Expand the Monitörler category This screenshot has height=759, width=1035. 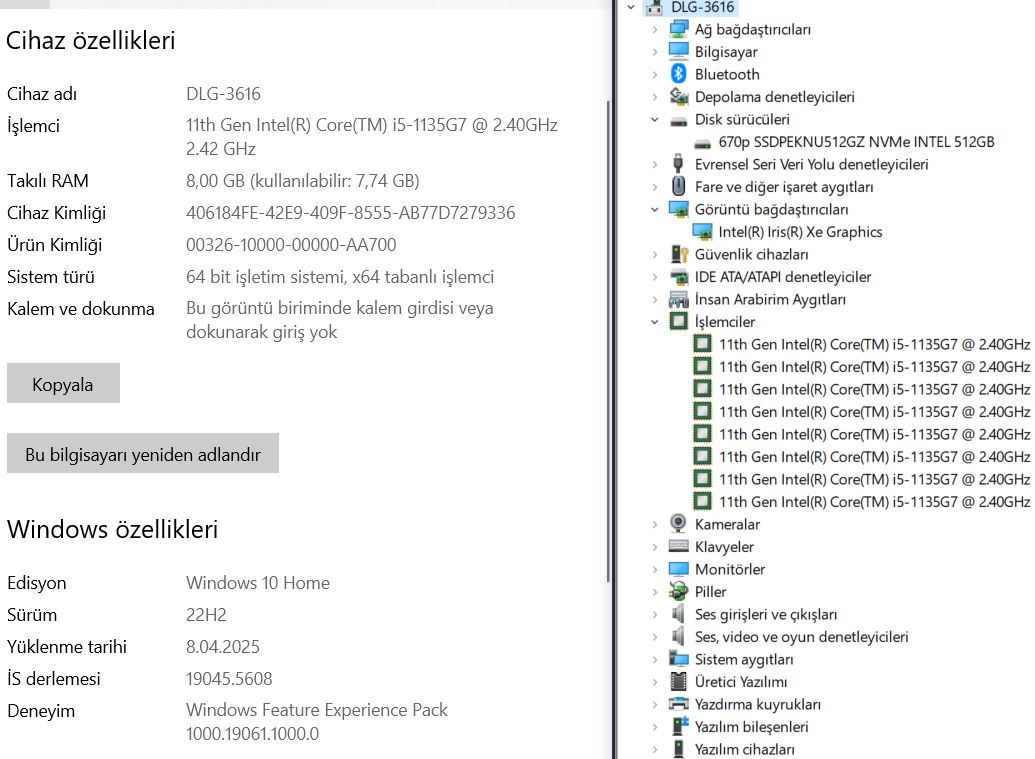coord(655,569)
